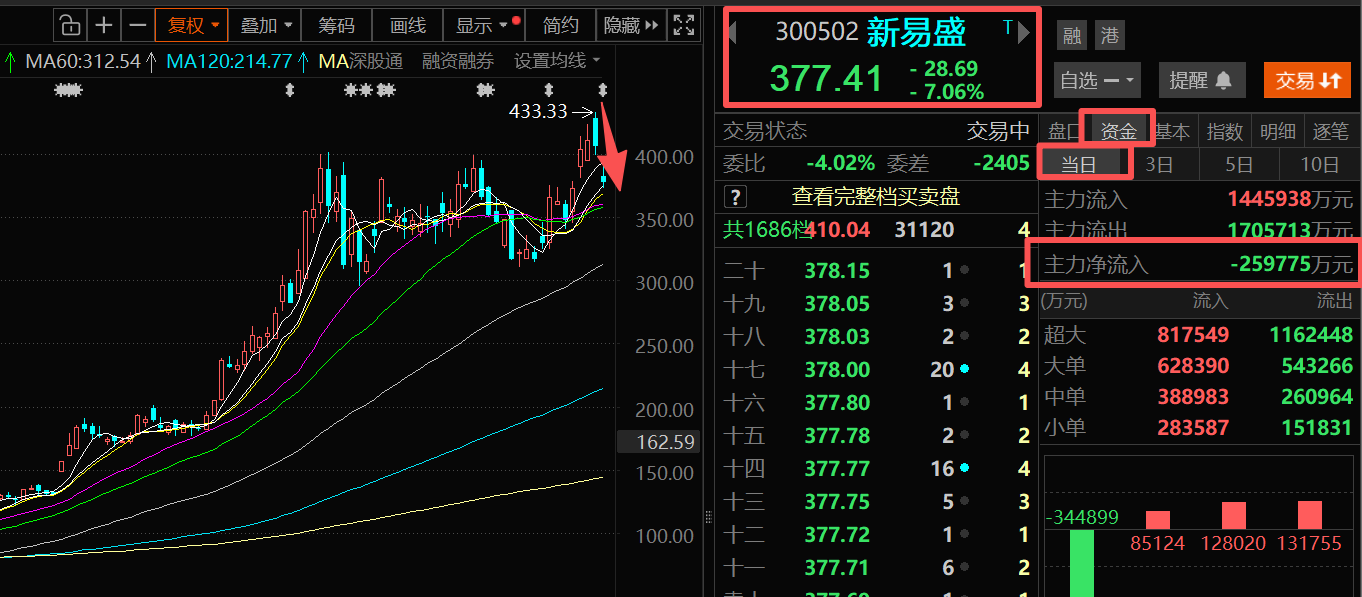Click the 委比 value -4.02%

click(840, 162)
